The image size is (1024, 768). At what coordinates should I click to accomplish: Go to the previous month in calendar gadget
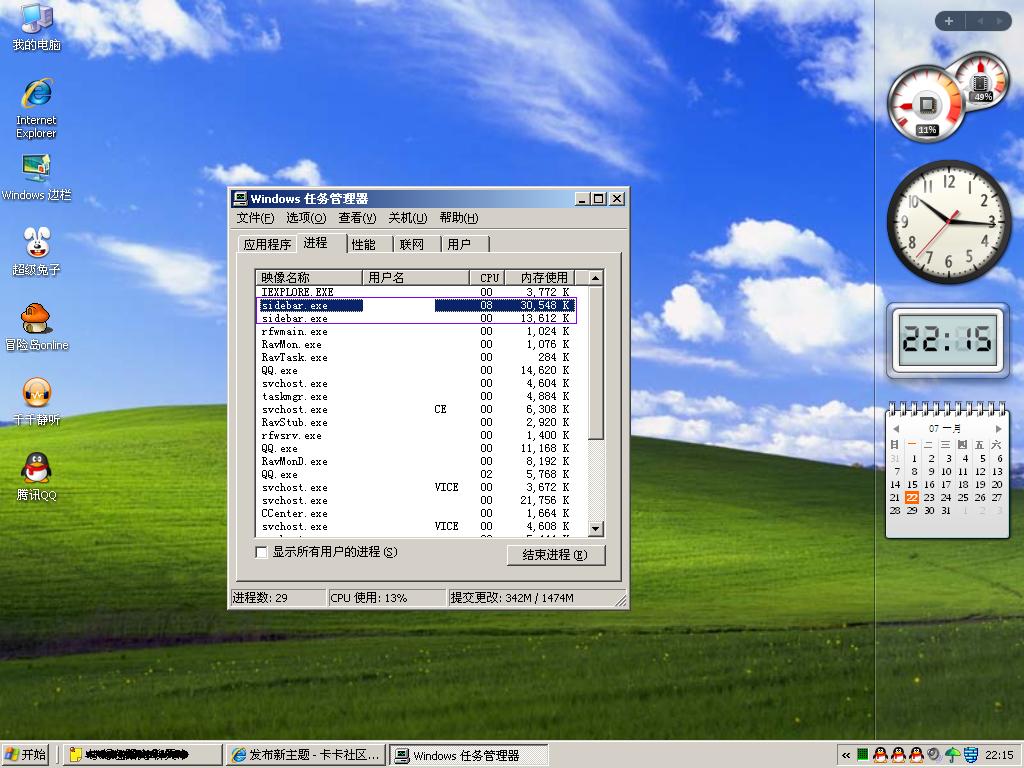click(x=895, y=428)
